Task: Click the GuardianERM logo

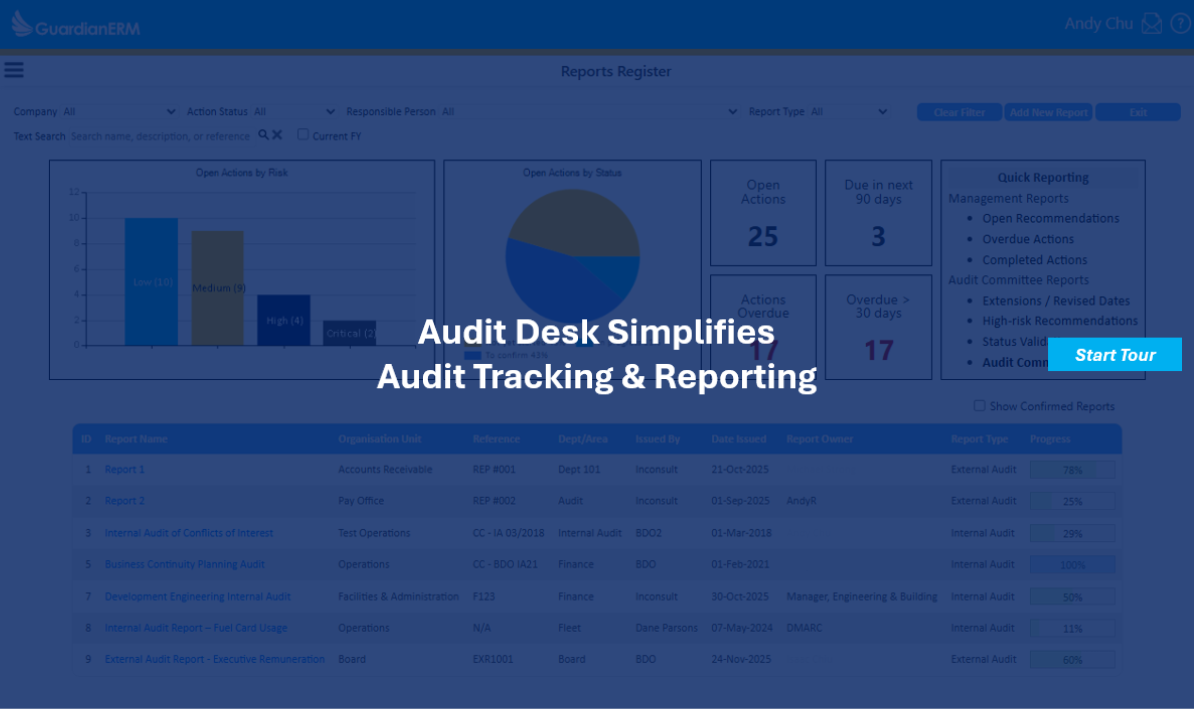Action: [x=76, y=25]
